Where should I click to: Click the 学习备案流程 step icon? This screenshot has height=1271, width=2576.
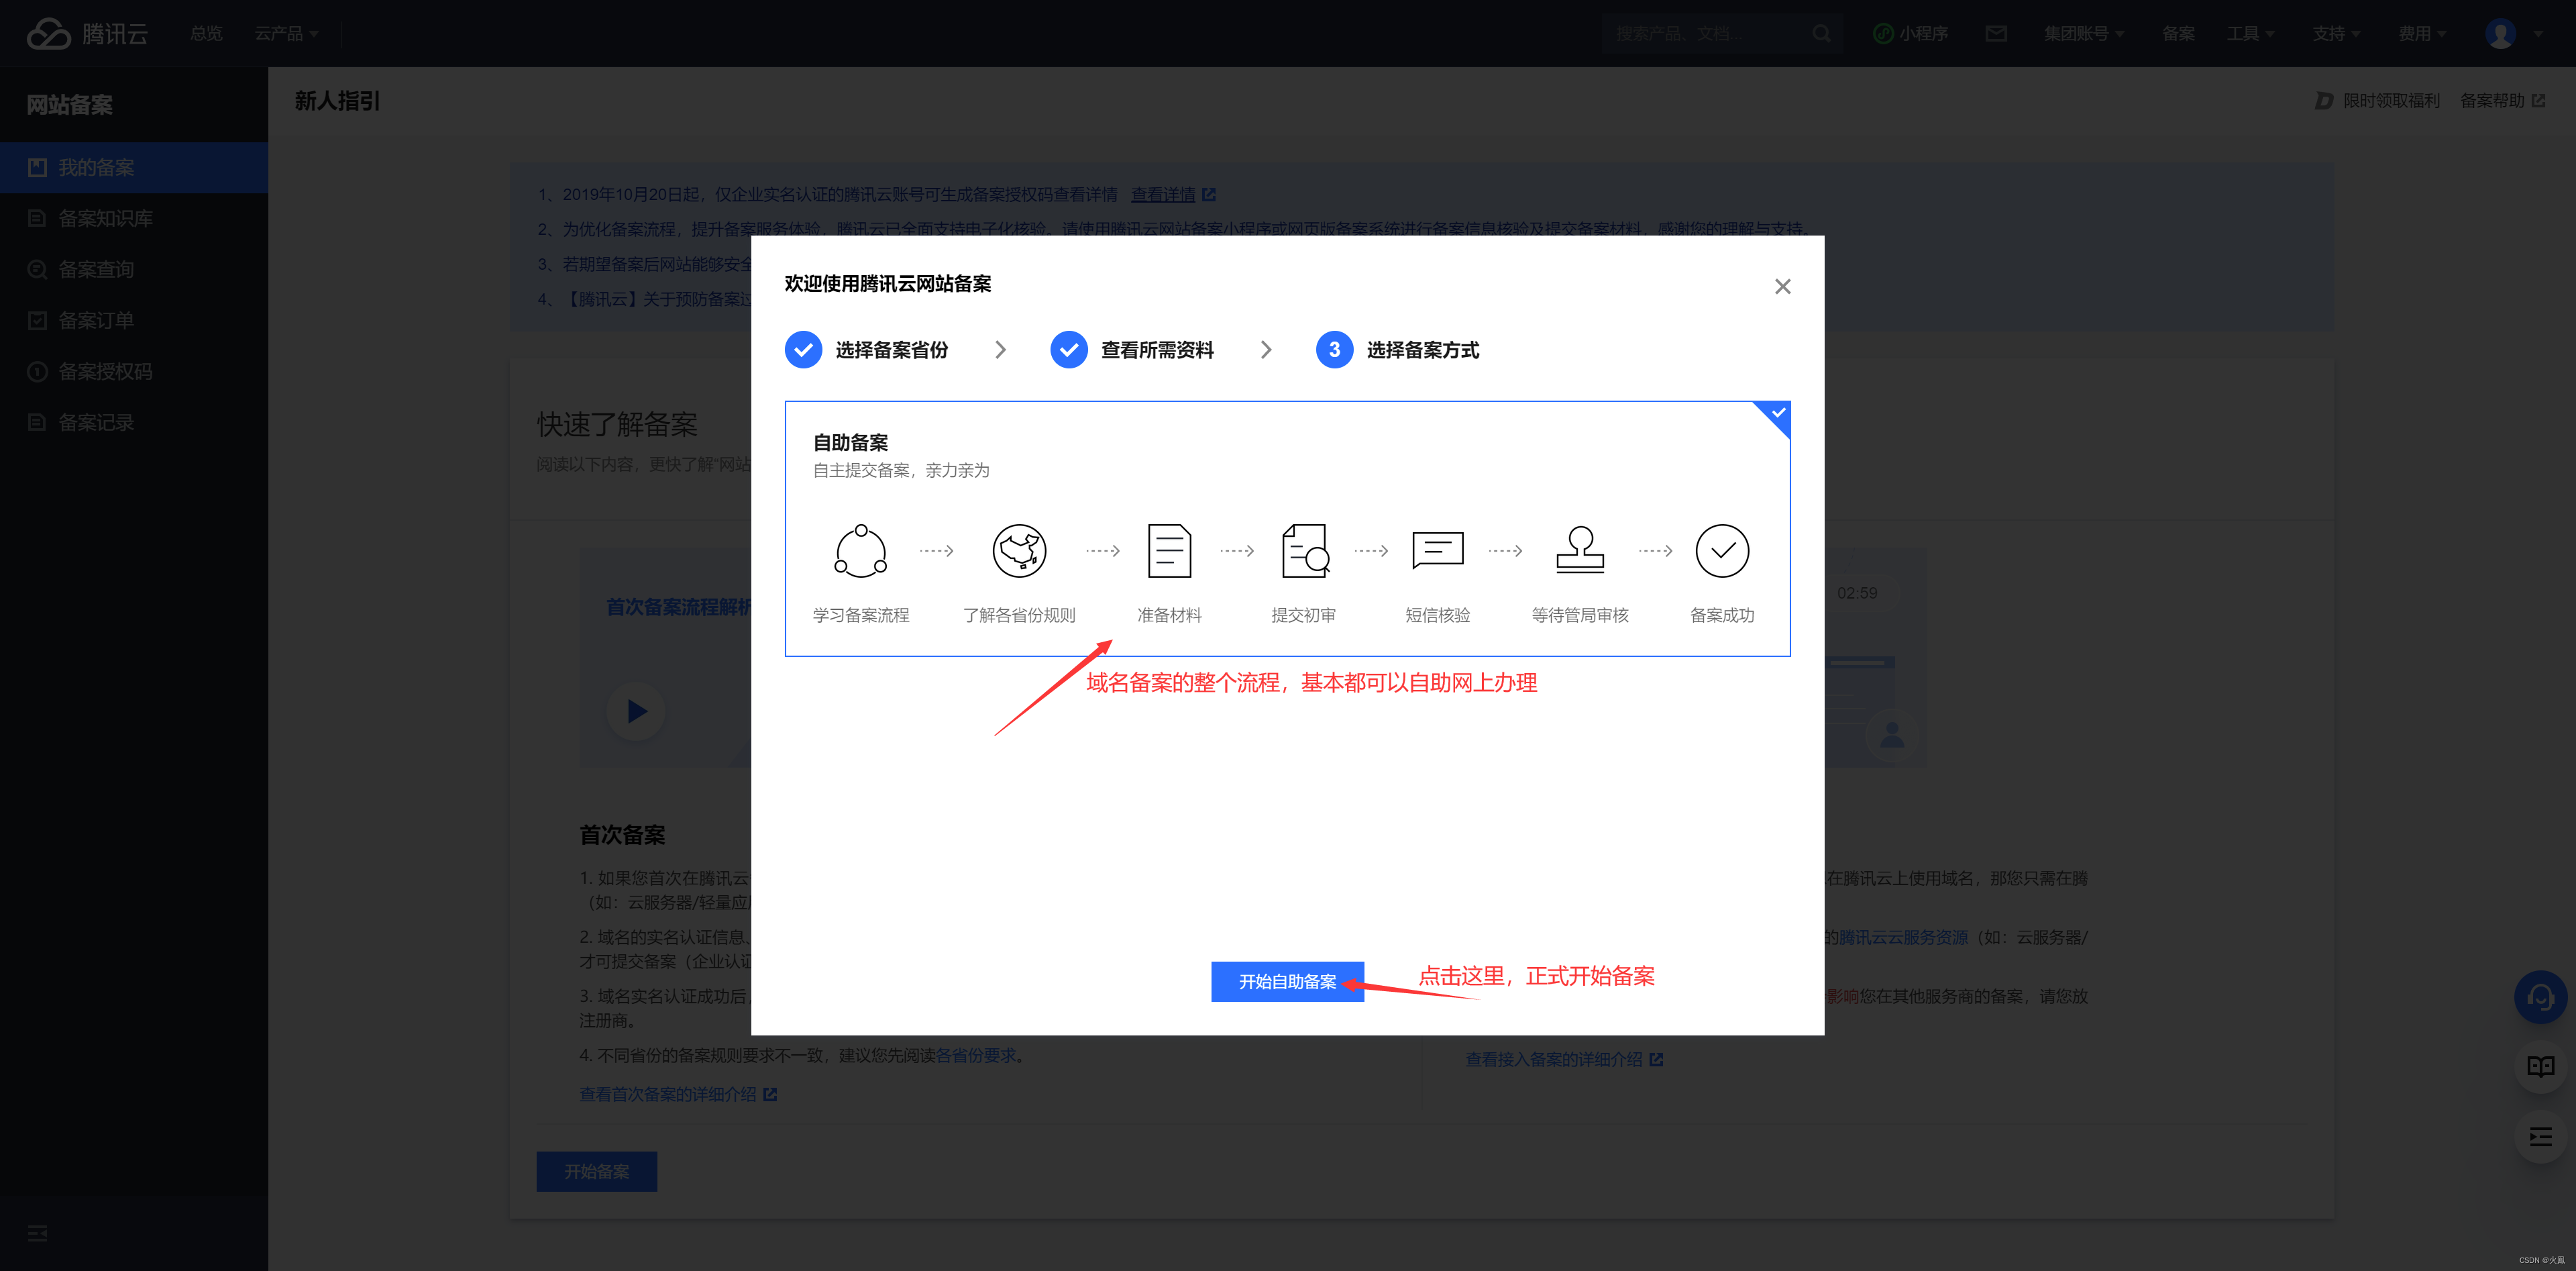[x=861, y=550]
